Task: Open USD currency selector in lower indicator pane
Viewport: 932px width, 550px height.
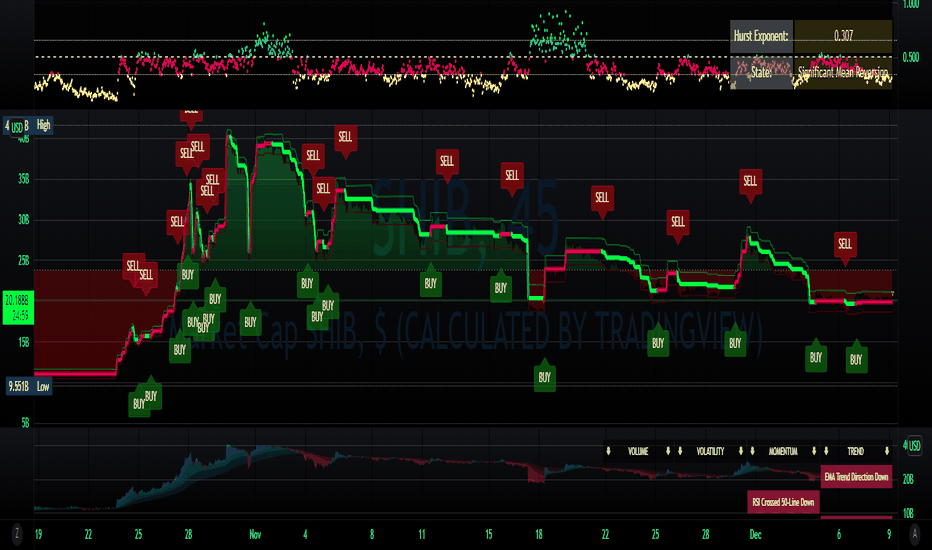Action: (914, 445)
